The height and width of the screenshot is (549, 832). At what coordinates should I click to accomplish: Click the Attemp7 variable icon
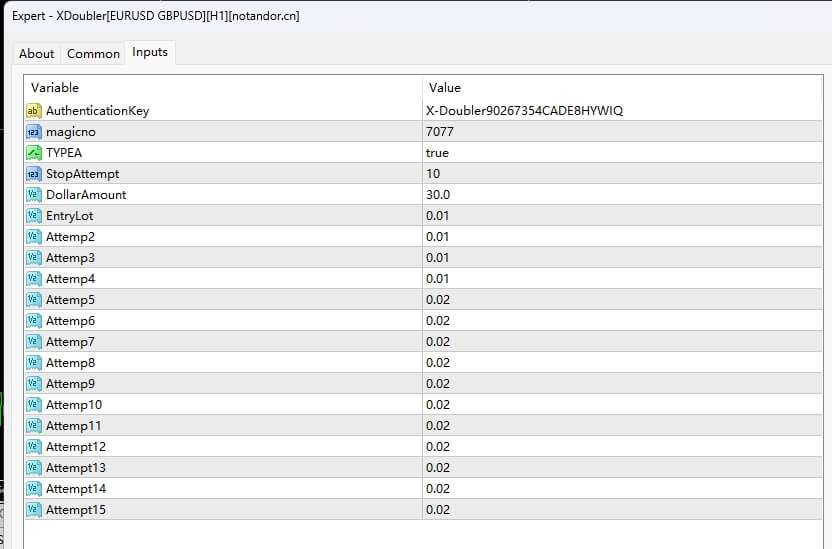point(33,342)
